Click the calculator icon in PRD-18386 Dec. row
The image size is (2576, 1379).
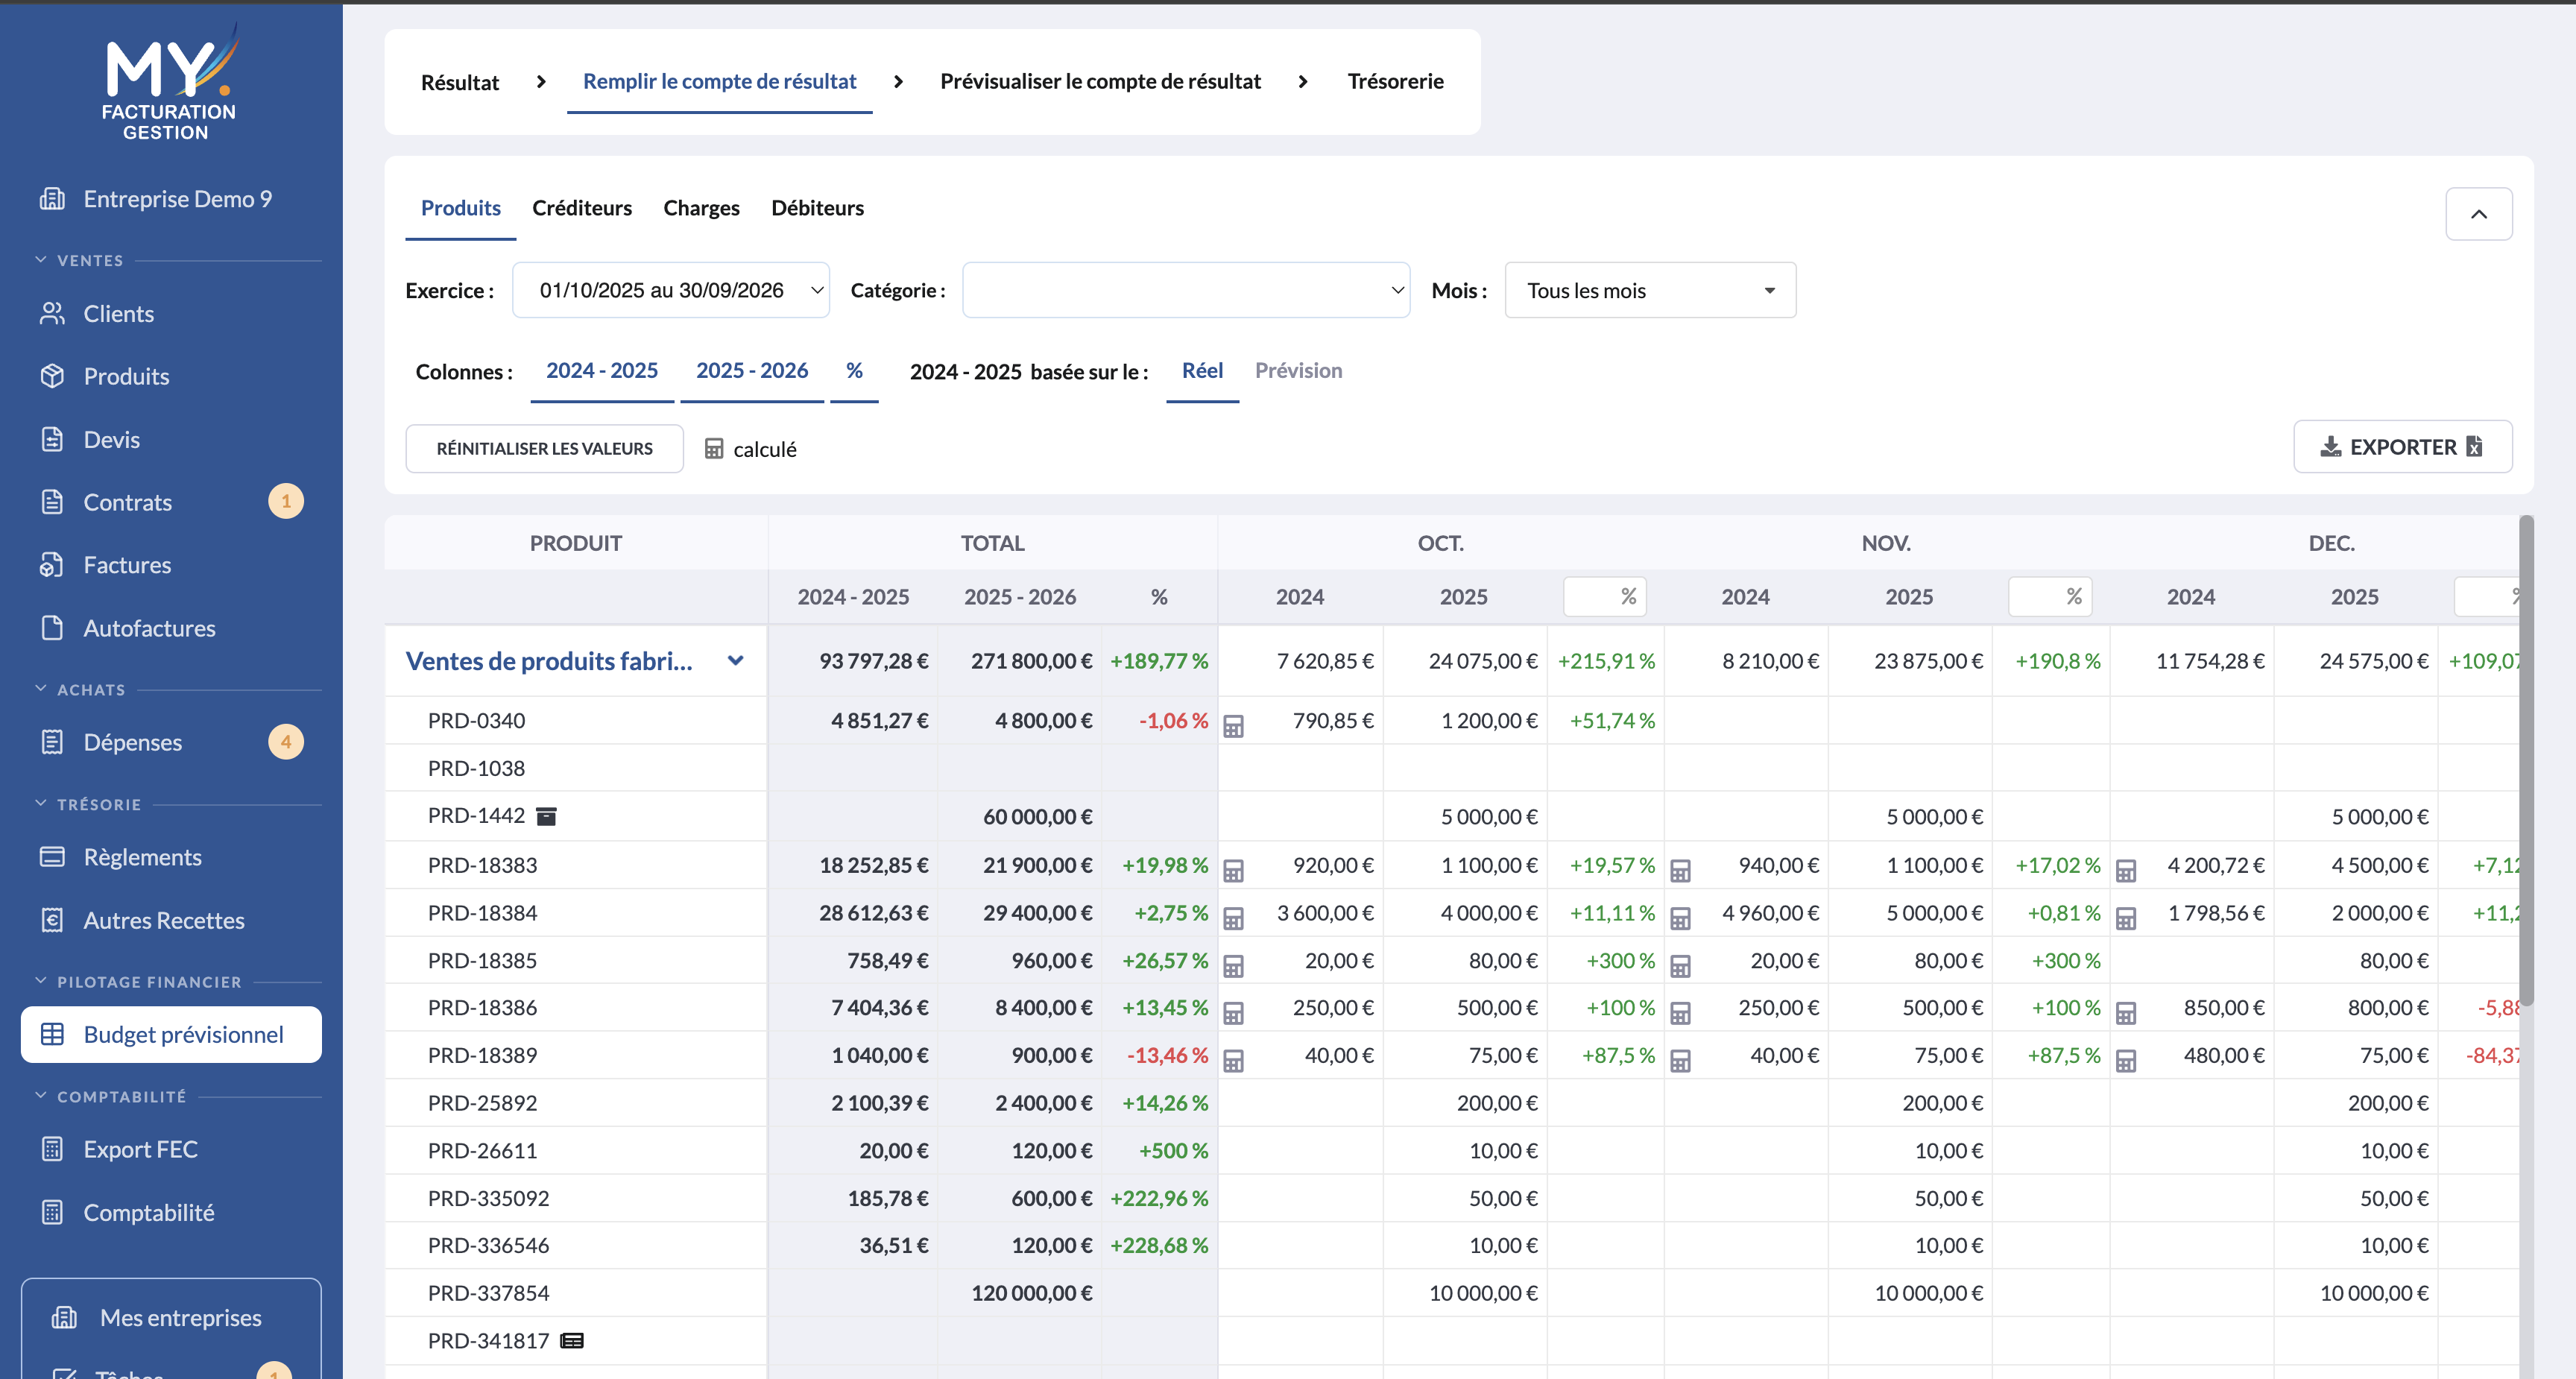point(2126,1014)
